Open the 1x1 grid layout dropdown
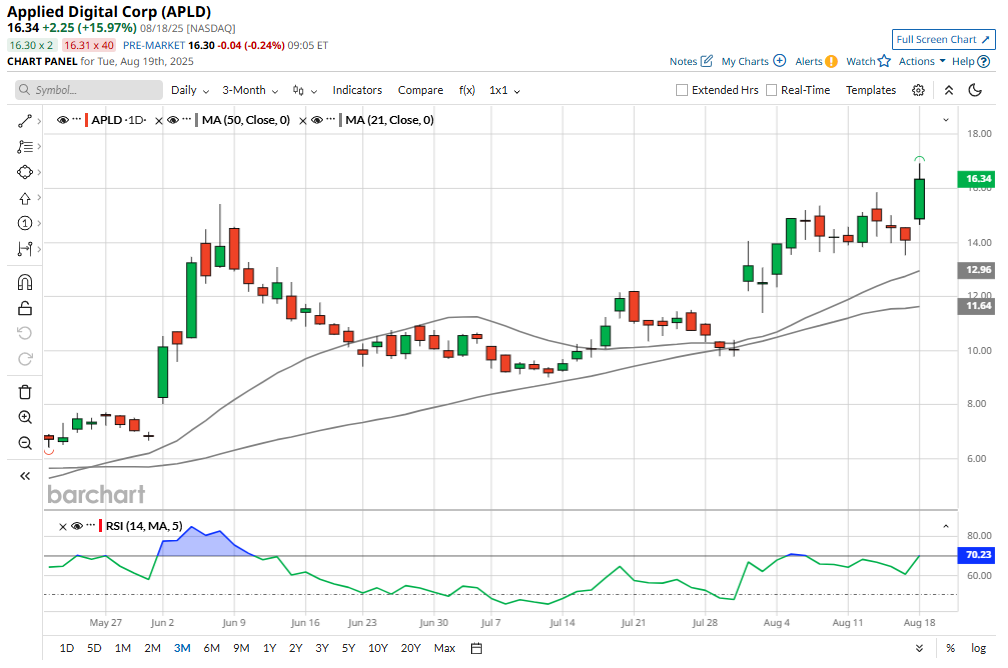1008x668 pixels. 505,90
